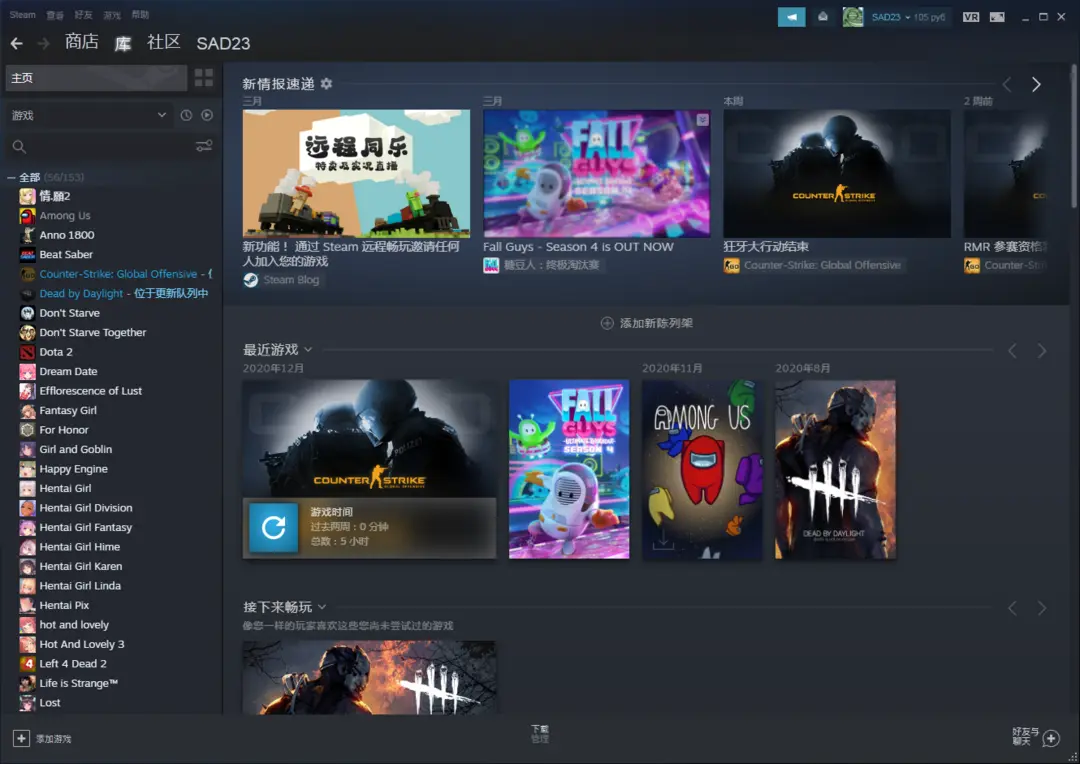Viewport: 1080px width, 764px height.
Task: Click the main page vertical scrollbar
Action: point(1073,135)
